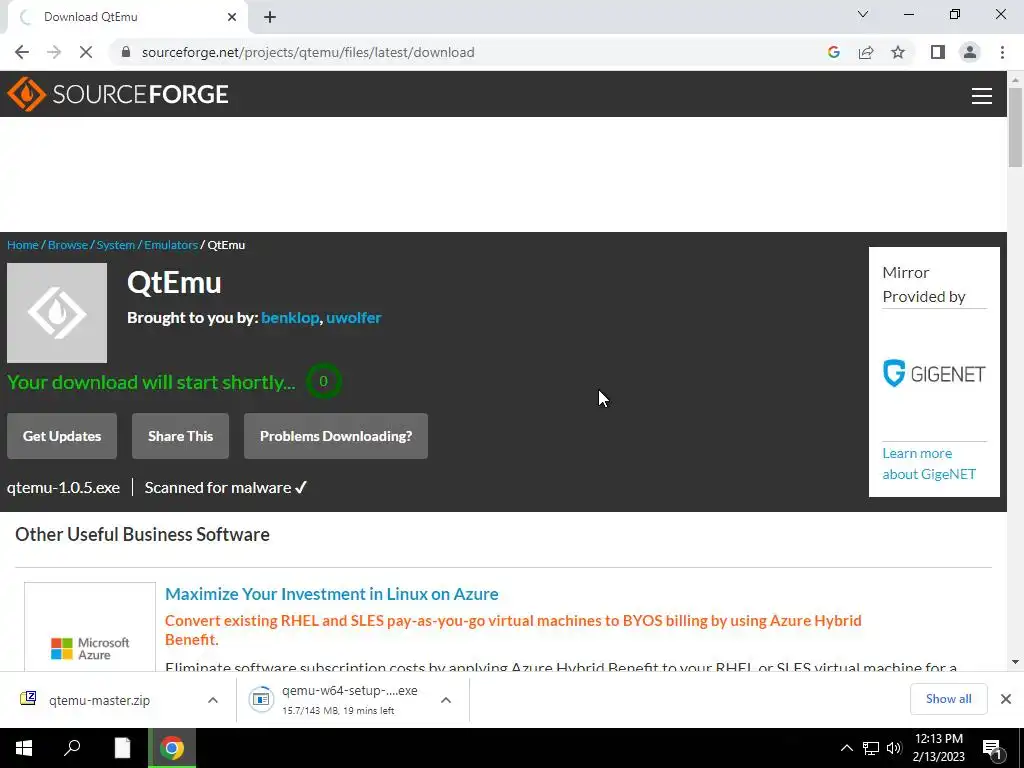Screen dimensions: 1024x768
Task: Click the taskbar clock showing 12:13 PM
Action: (938, 748)
